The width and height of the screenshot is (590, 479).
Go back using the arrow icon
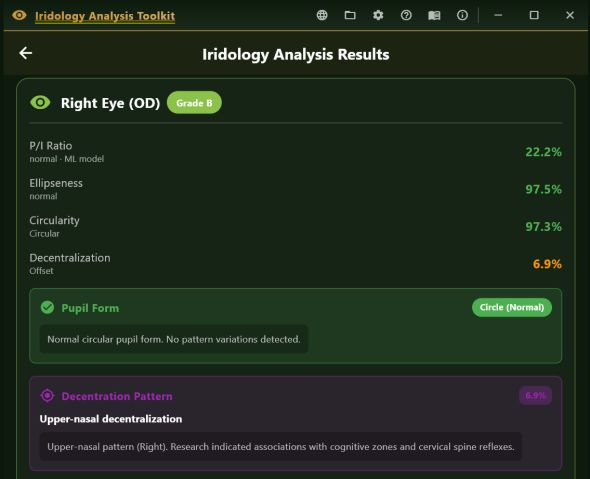pos(26,53)
